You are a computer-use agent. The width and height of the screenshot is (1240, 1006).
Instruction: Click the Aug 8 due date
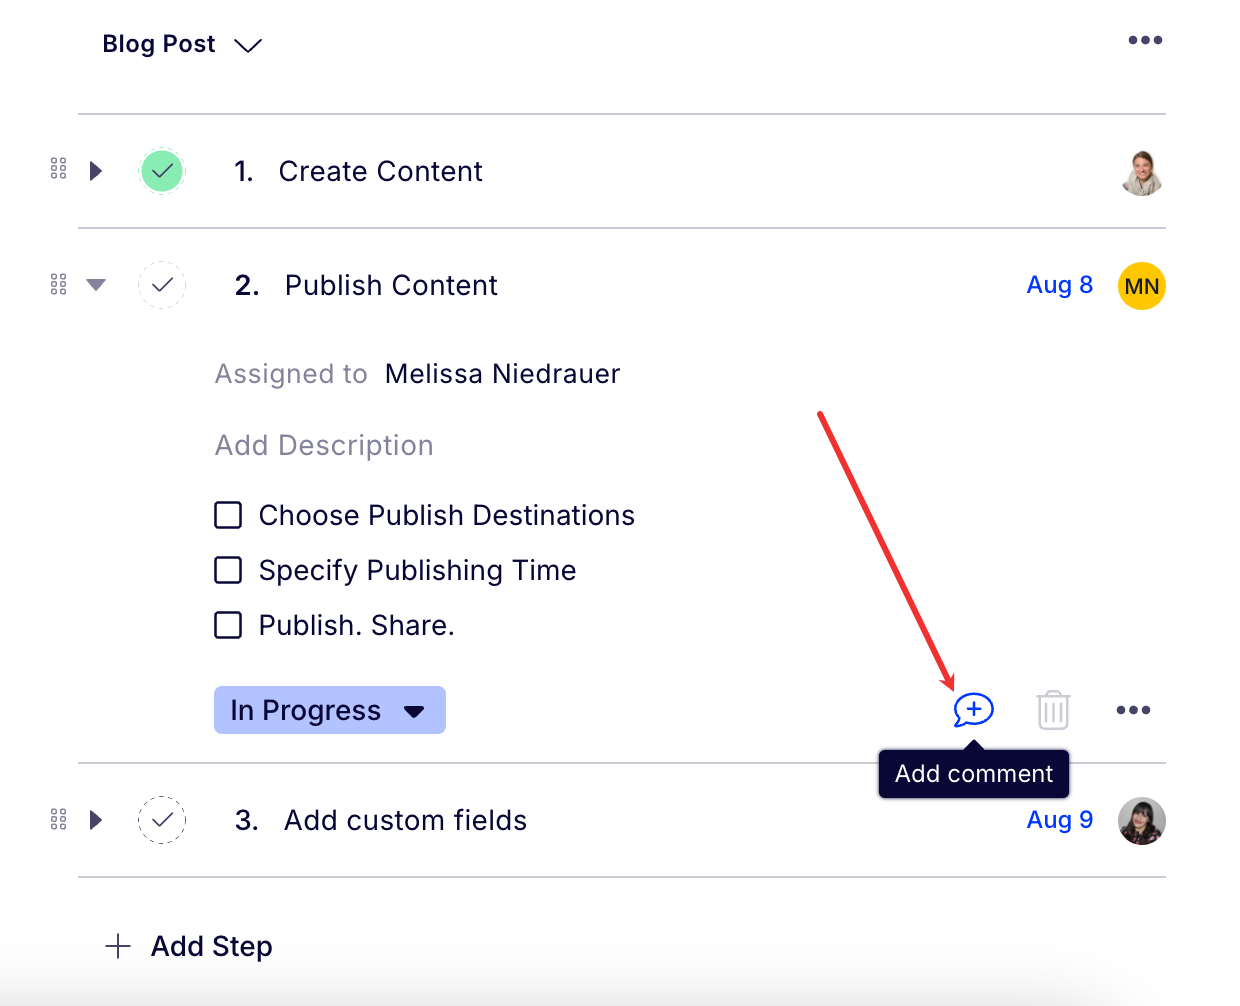[x=1059, y=285]
